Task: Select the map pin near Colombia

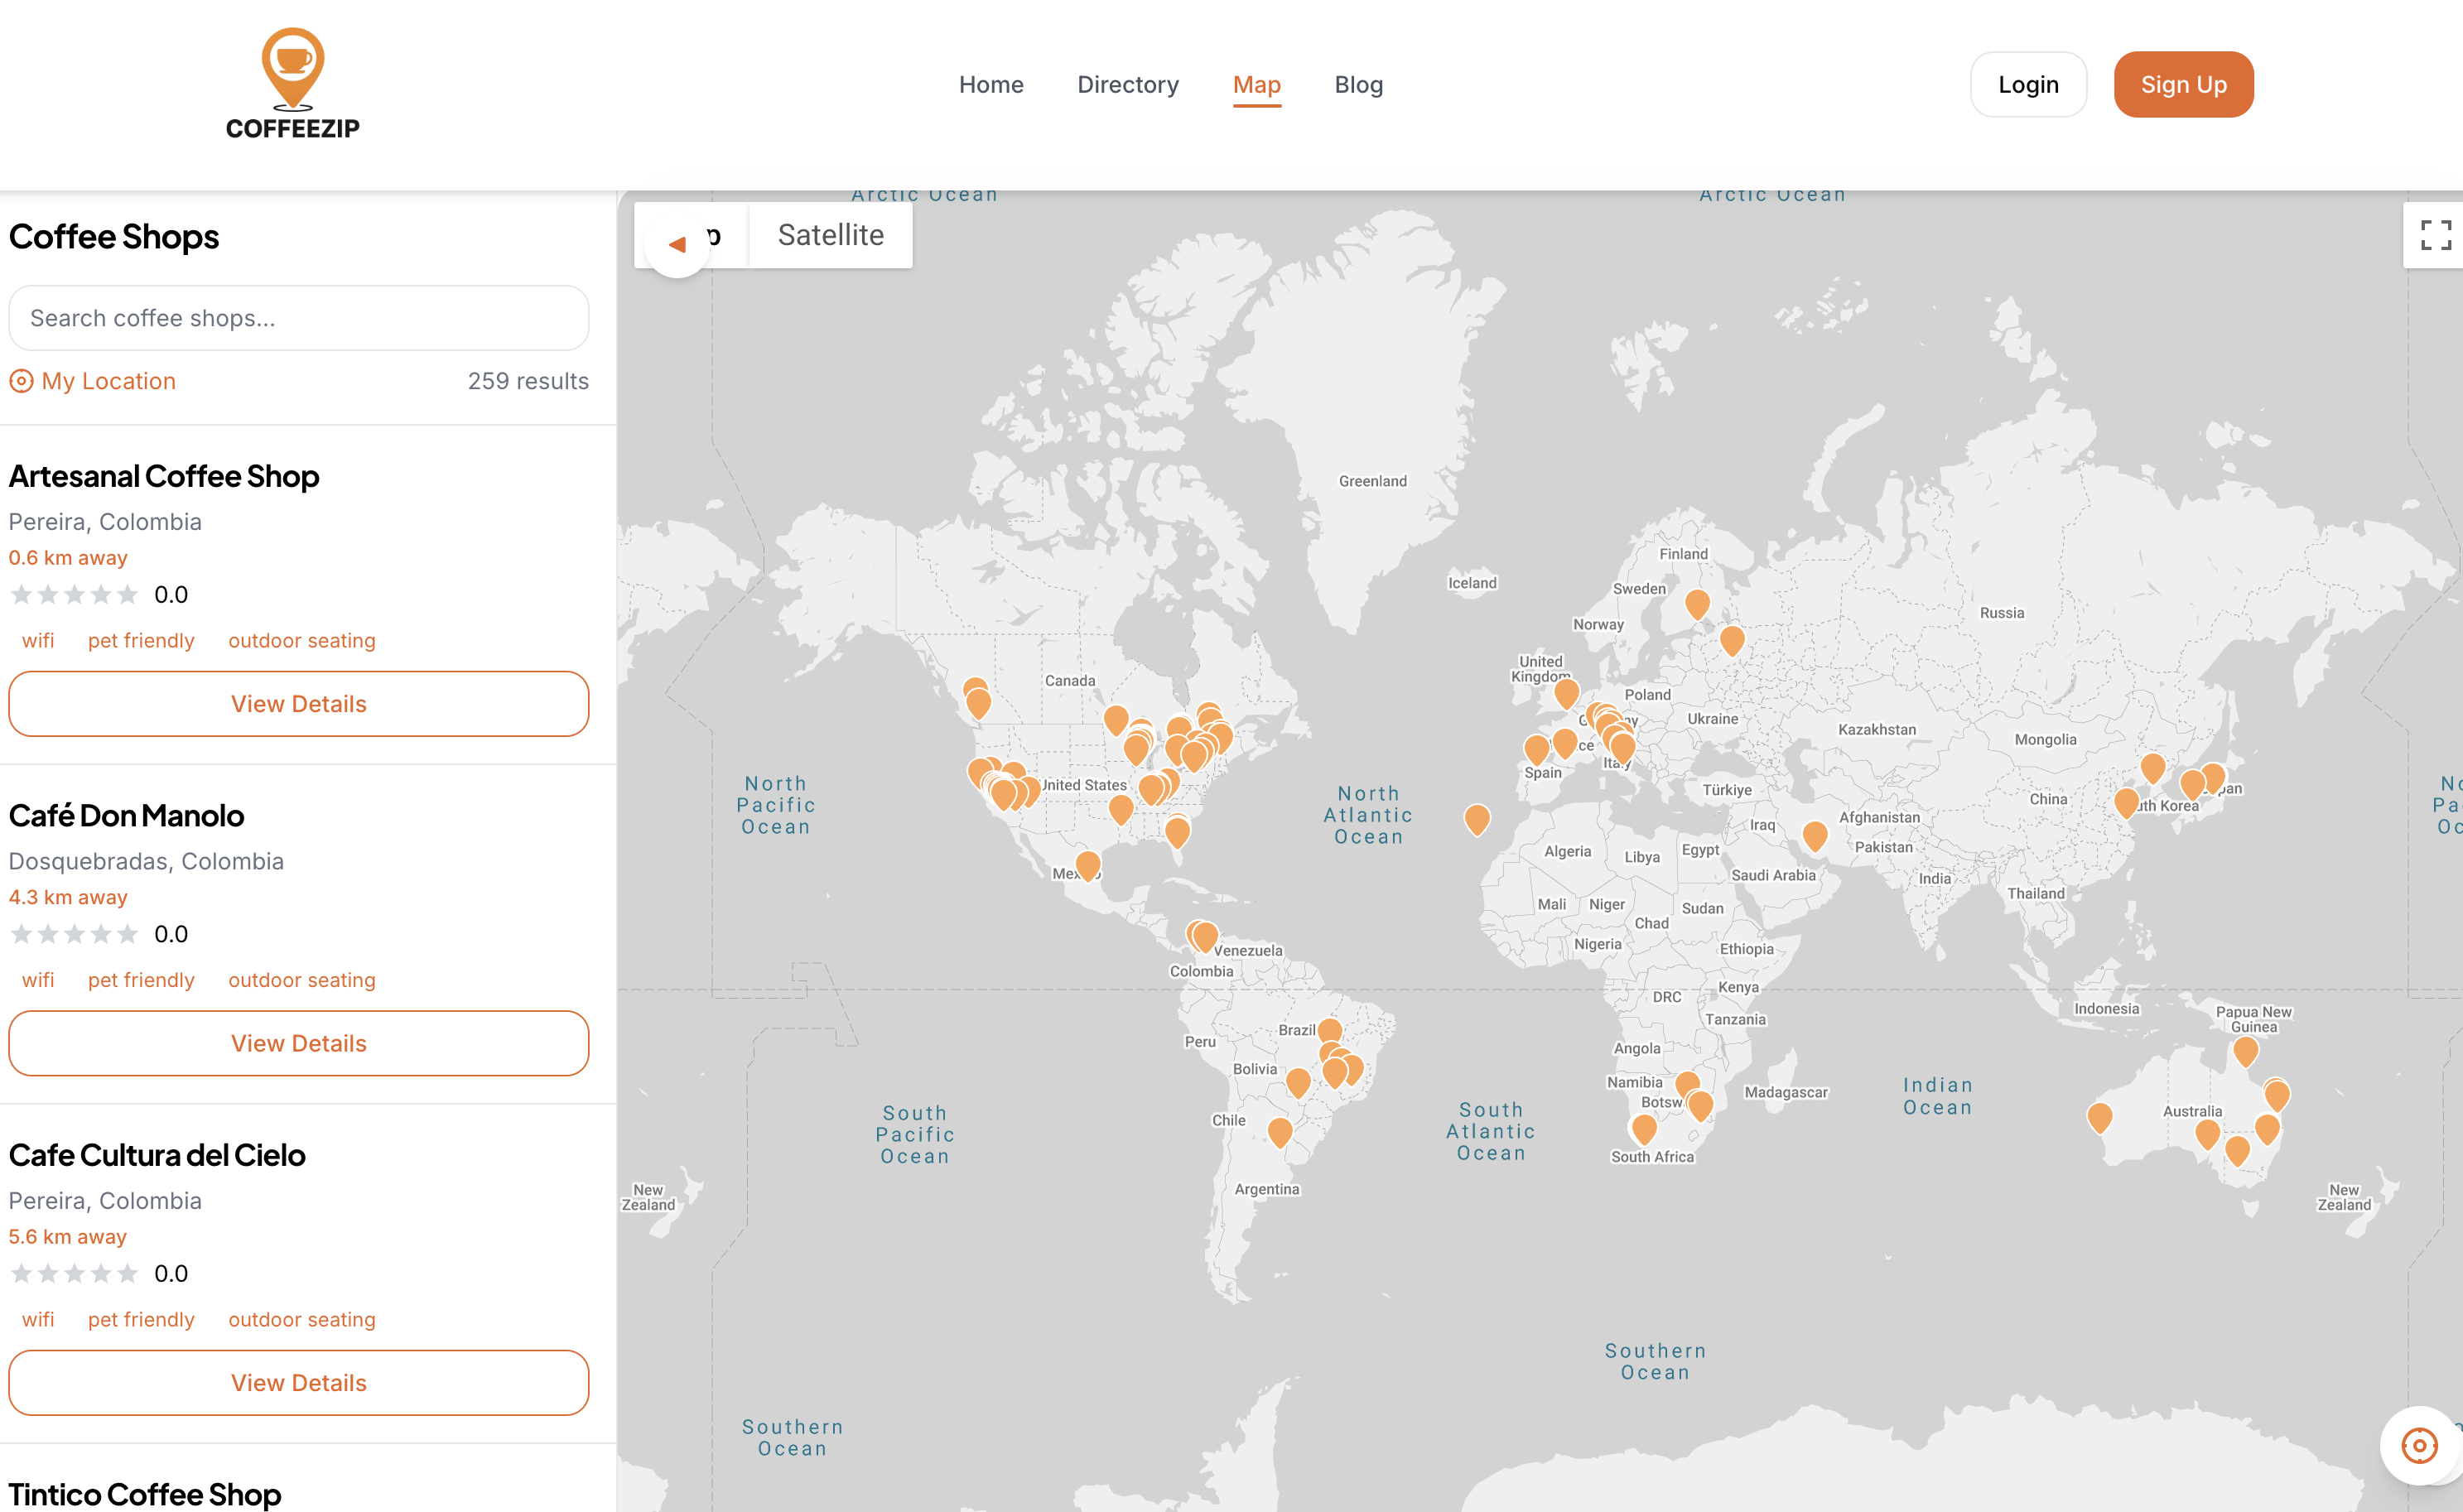Action: (x=1203, y=936)
